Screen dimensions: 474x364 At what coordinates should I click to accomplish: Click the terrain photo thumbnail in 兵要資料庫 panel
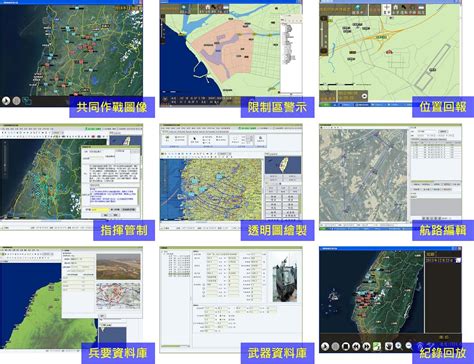118,267
